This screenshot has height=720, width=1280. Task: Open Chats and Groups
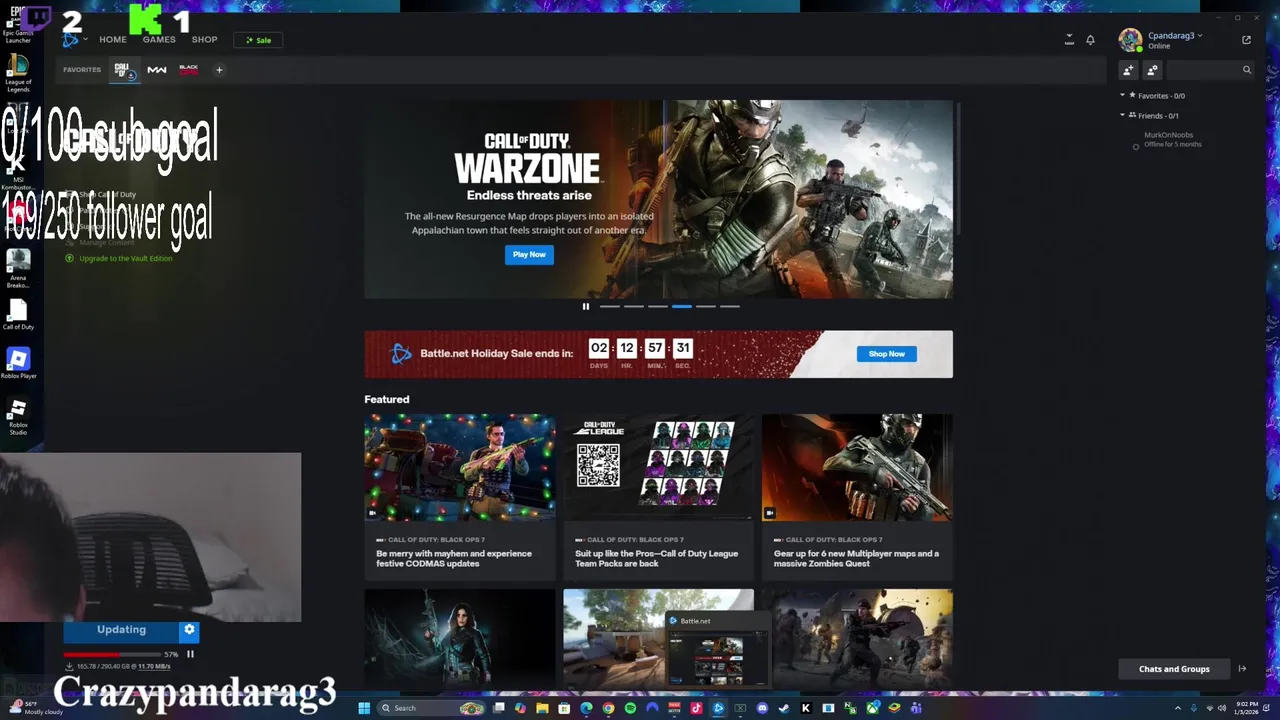pos(1174,669)
